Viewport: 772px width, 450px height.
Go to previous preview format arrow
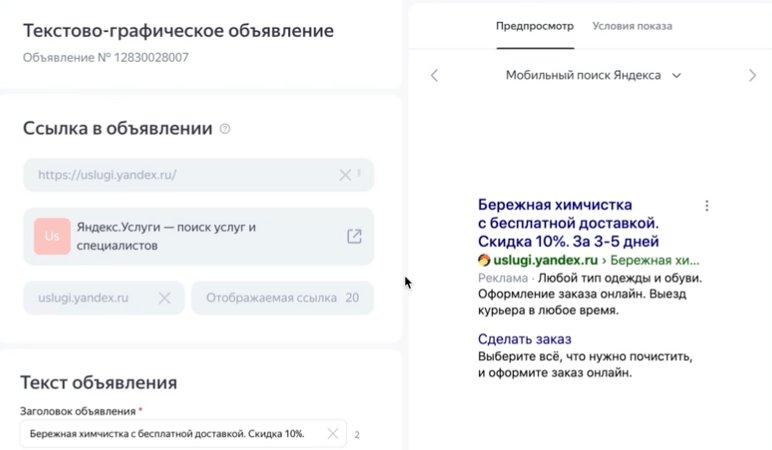pyautogui.click(x=434, y=75)
